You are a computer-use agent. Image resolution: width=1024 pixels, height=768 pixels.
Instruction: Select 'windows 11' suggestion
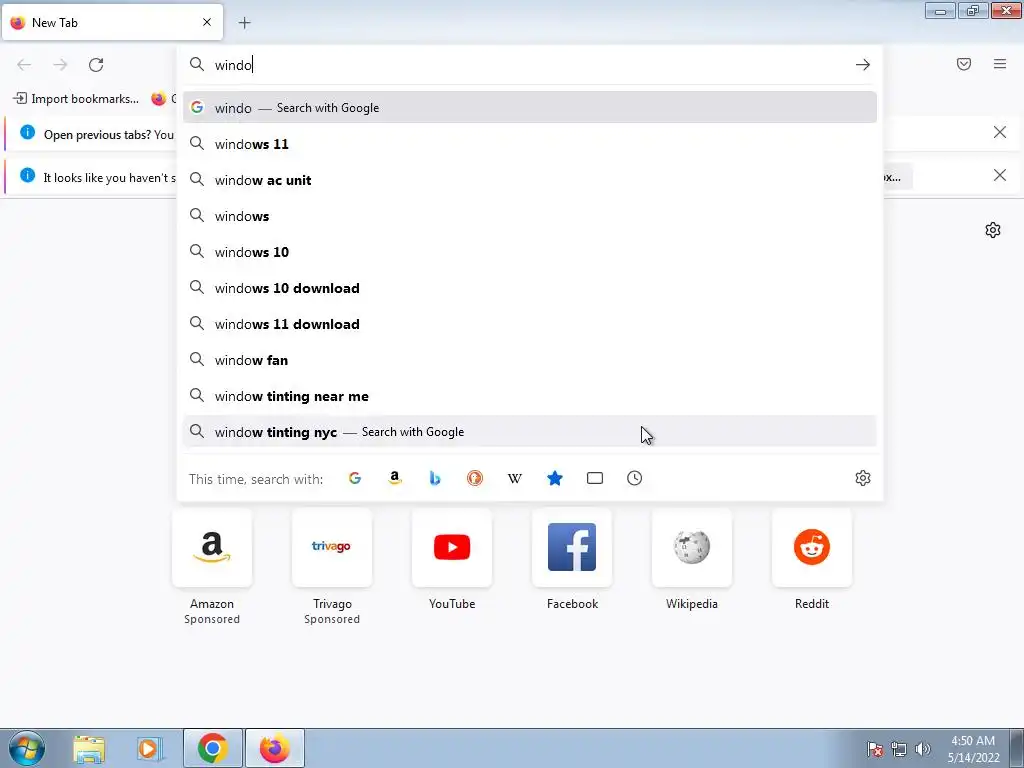530,144
